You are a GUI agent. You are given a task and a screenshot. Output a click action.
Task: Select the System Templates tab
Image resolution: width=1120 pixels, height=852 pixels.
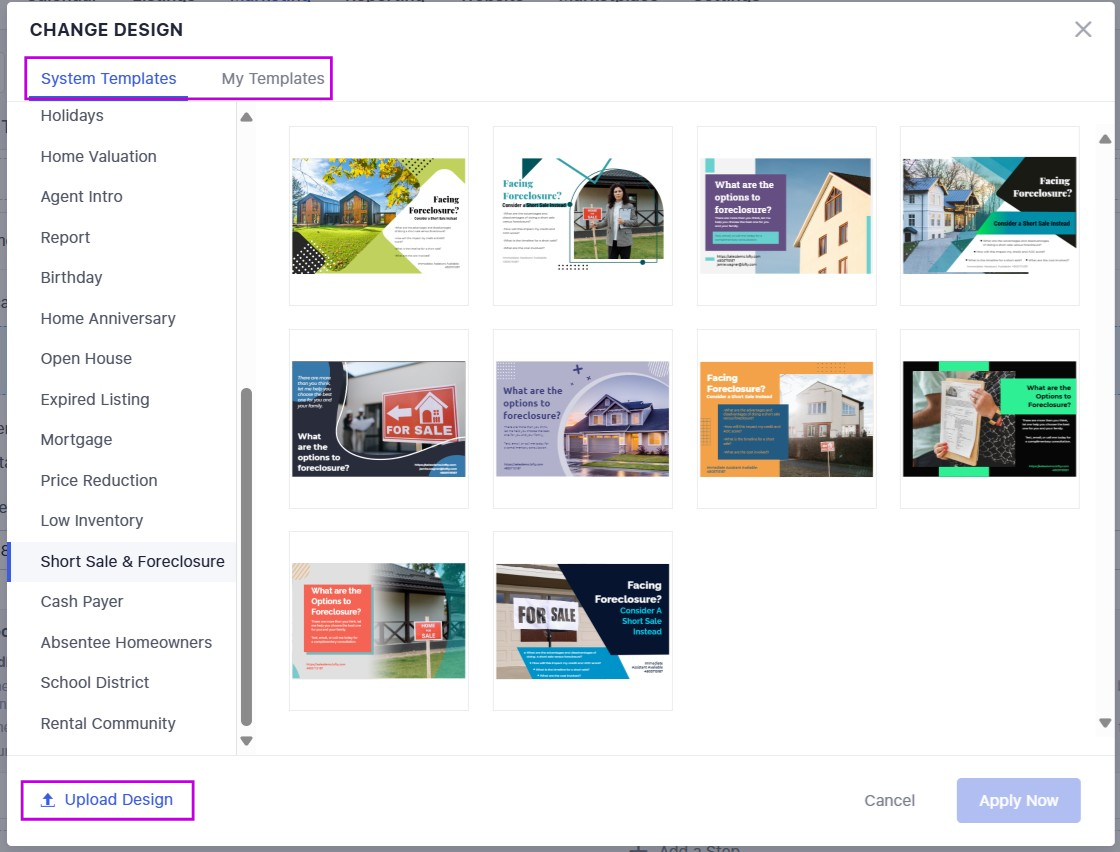pyautogui.click(x=108, y=79)
